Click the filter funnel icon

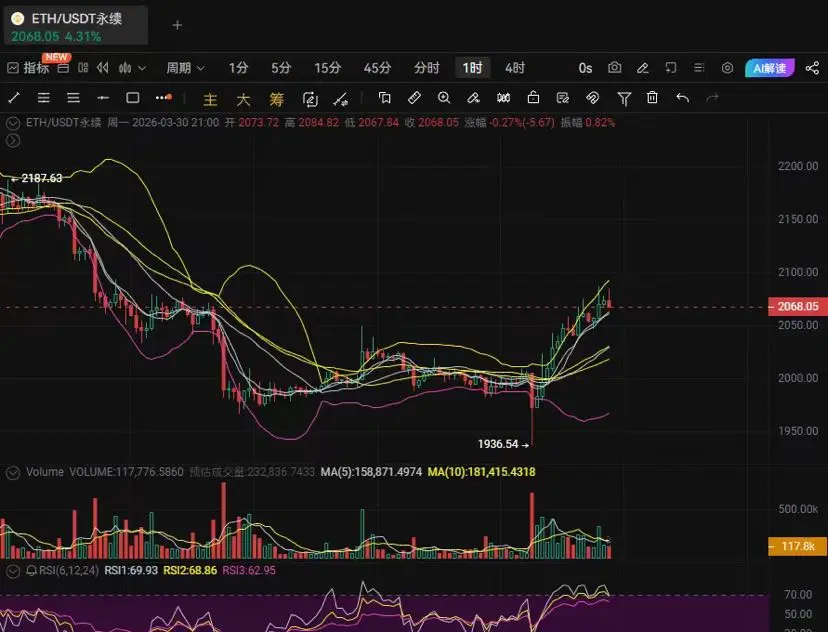(624, 98)
